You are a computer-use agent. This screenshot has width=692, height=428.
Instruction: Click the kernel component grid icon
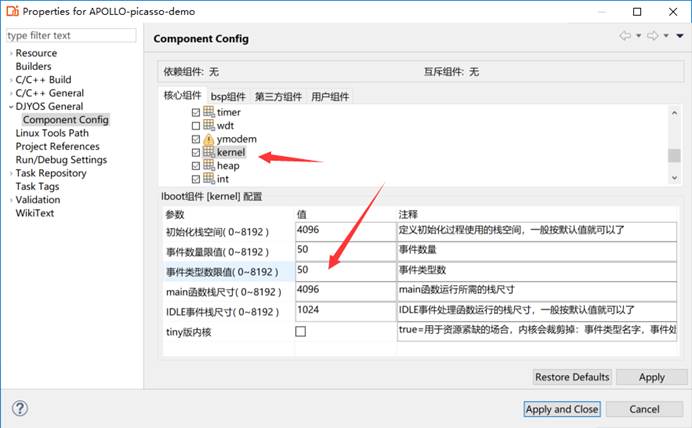(209, 152)
